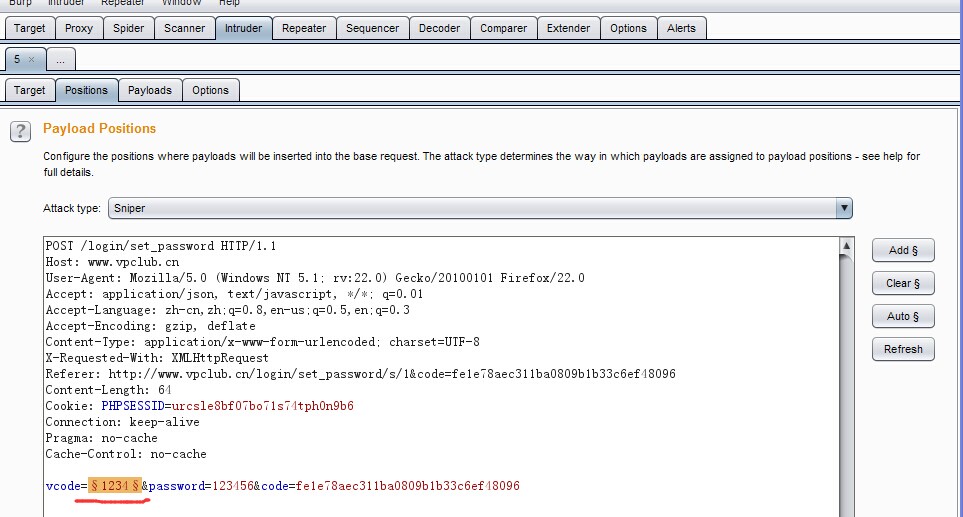The width and height of the screenshot is (963, 517).
Task: Click the Add § button
Action: click(903, 251)
